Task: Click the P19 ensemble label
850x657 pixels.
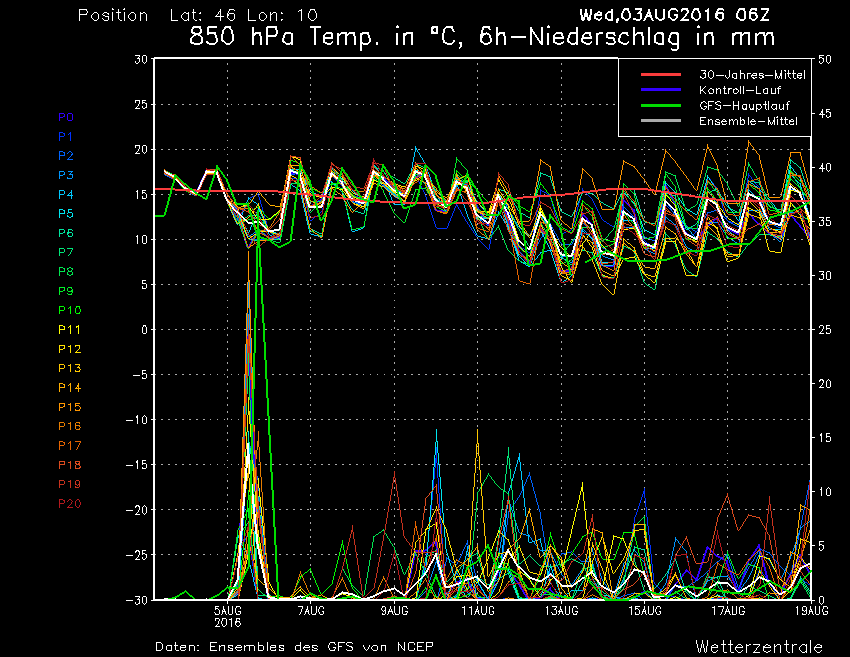Action: coord(69,484)
